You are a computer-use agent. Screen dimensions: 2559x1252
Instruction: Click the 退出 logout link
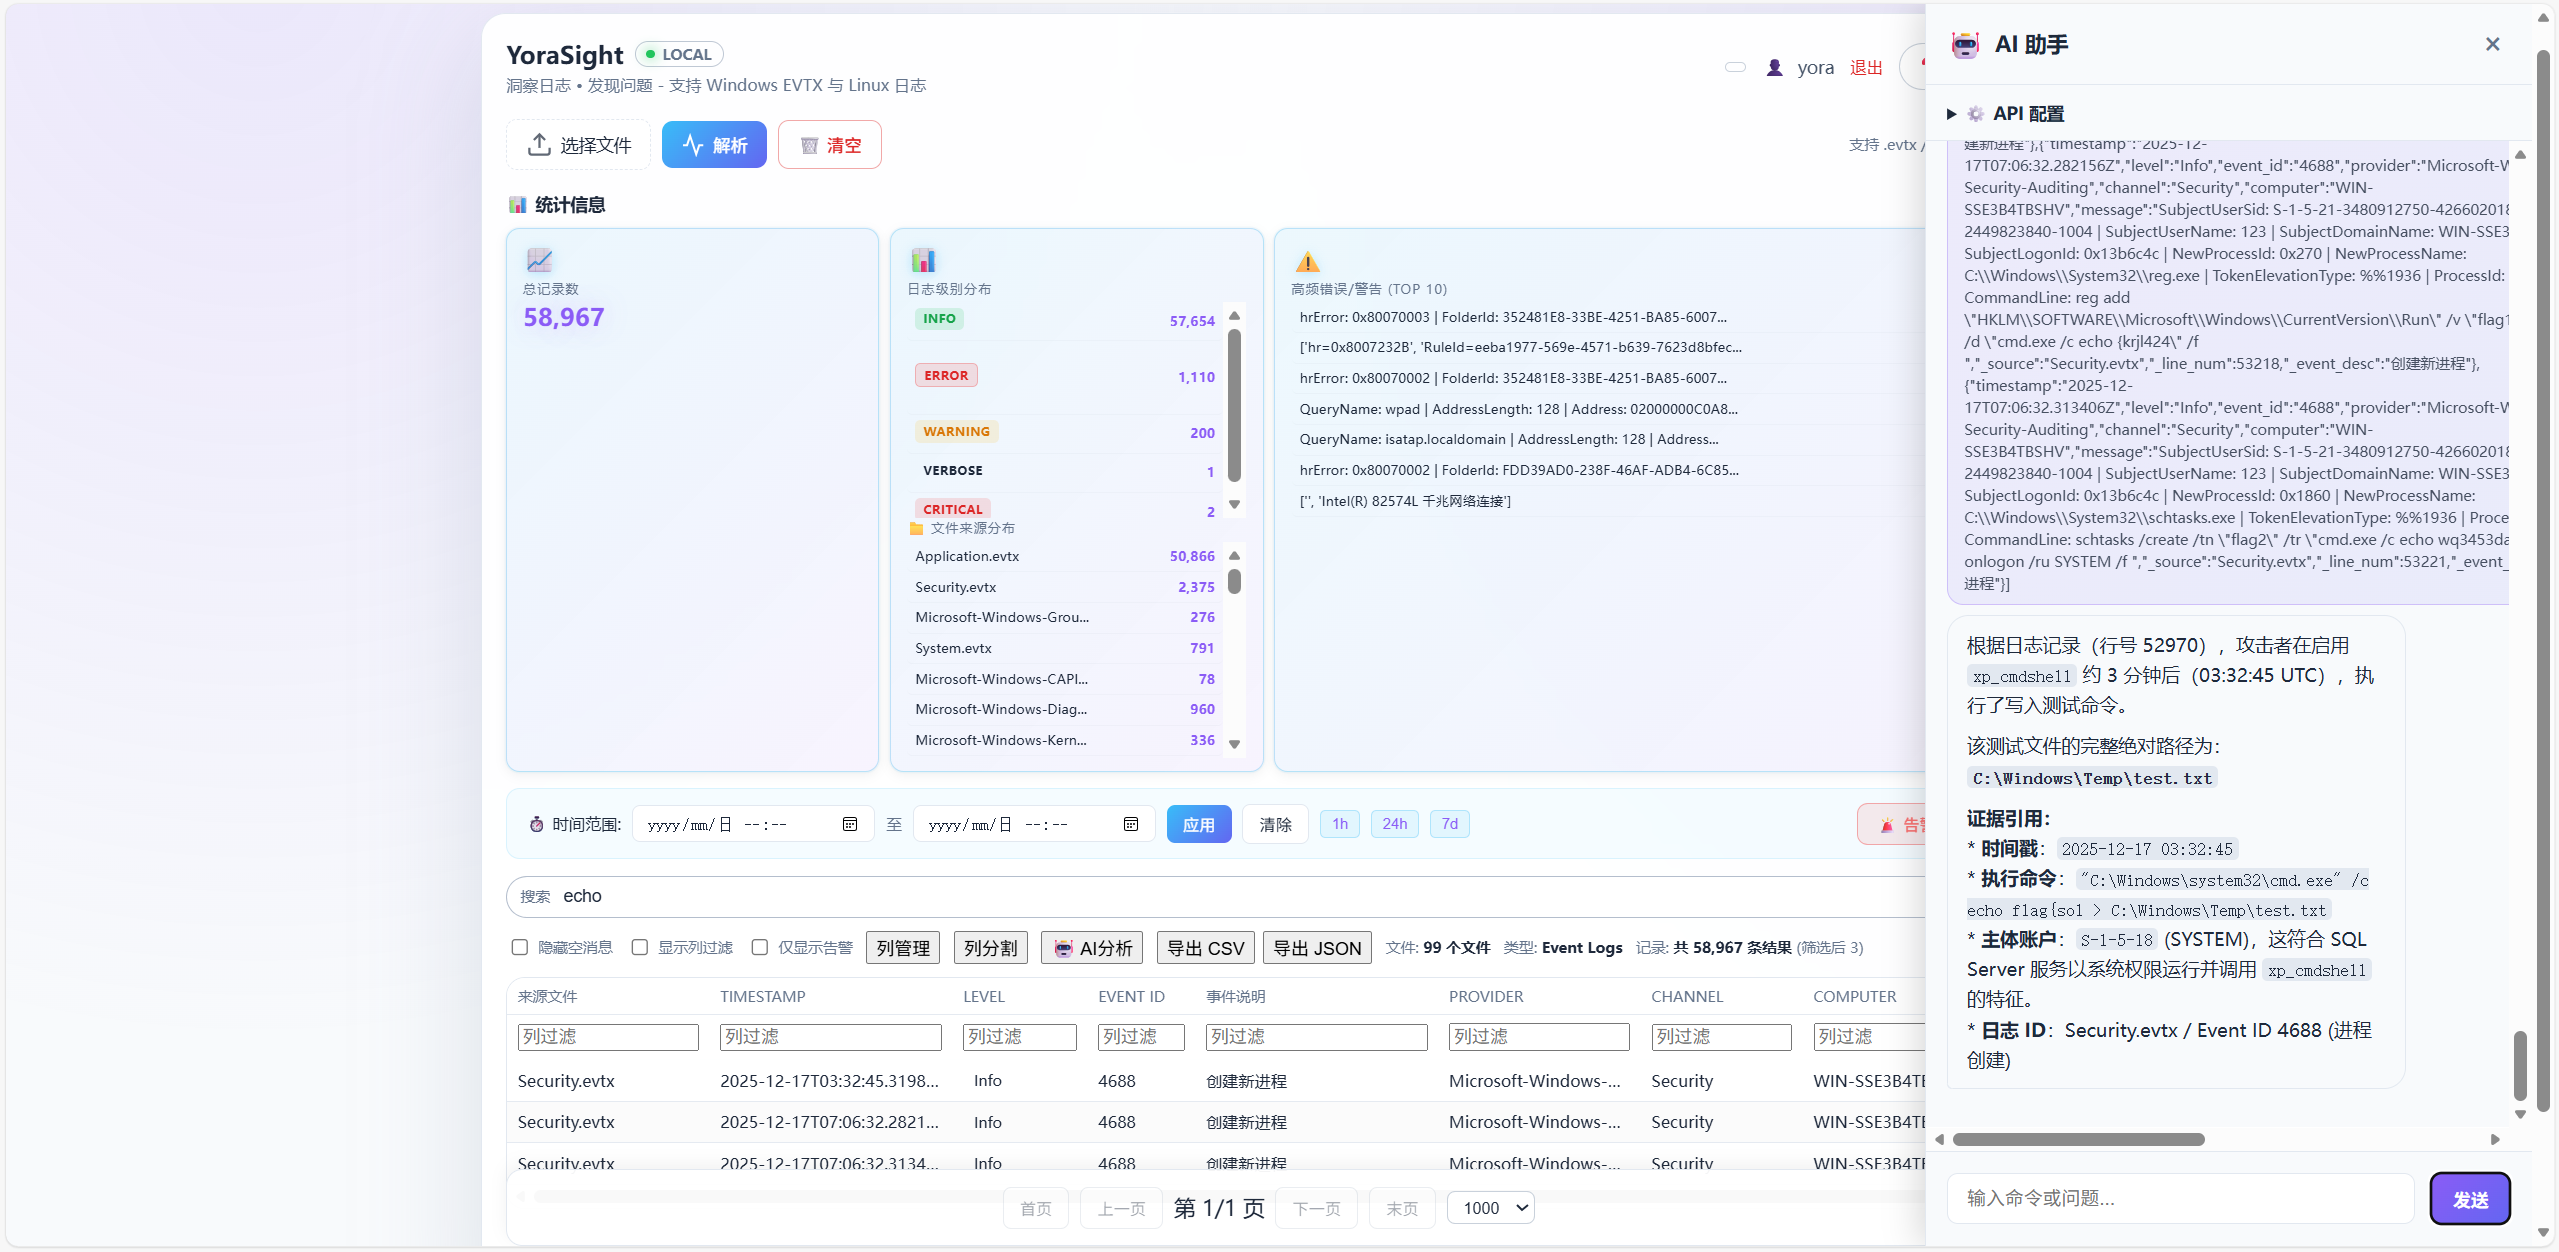(x=1865, y=68)
